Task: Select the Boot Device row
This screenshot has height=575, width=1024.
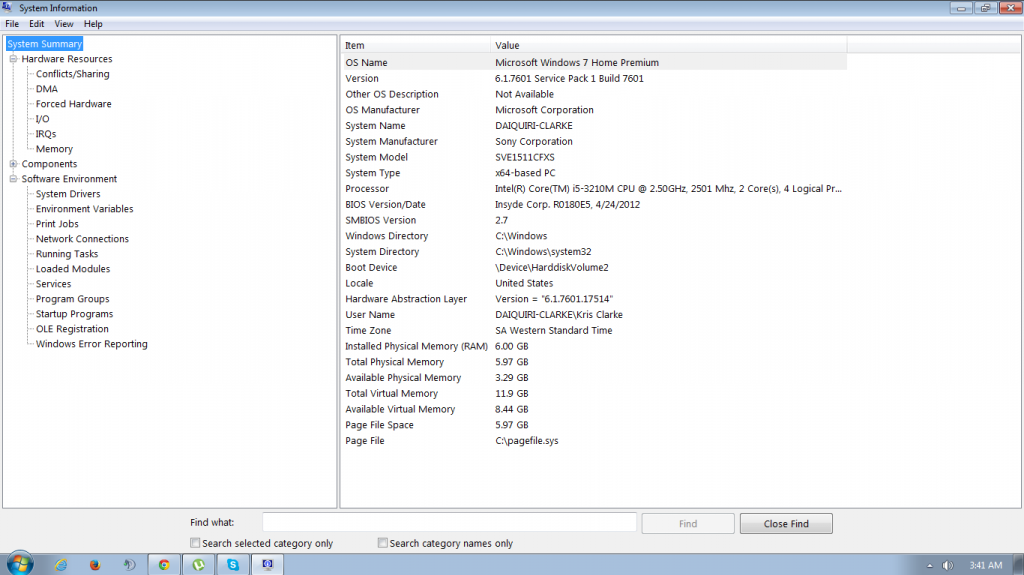Action: pos(595,267)
